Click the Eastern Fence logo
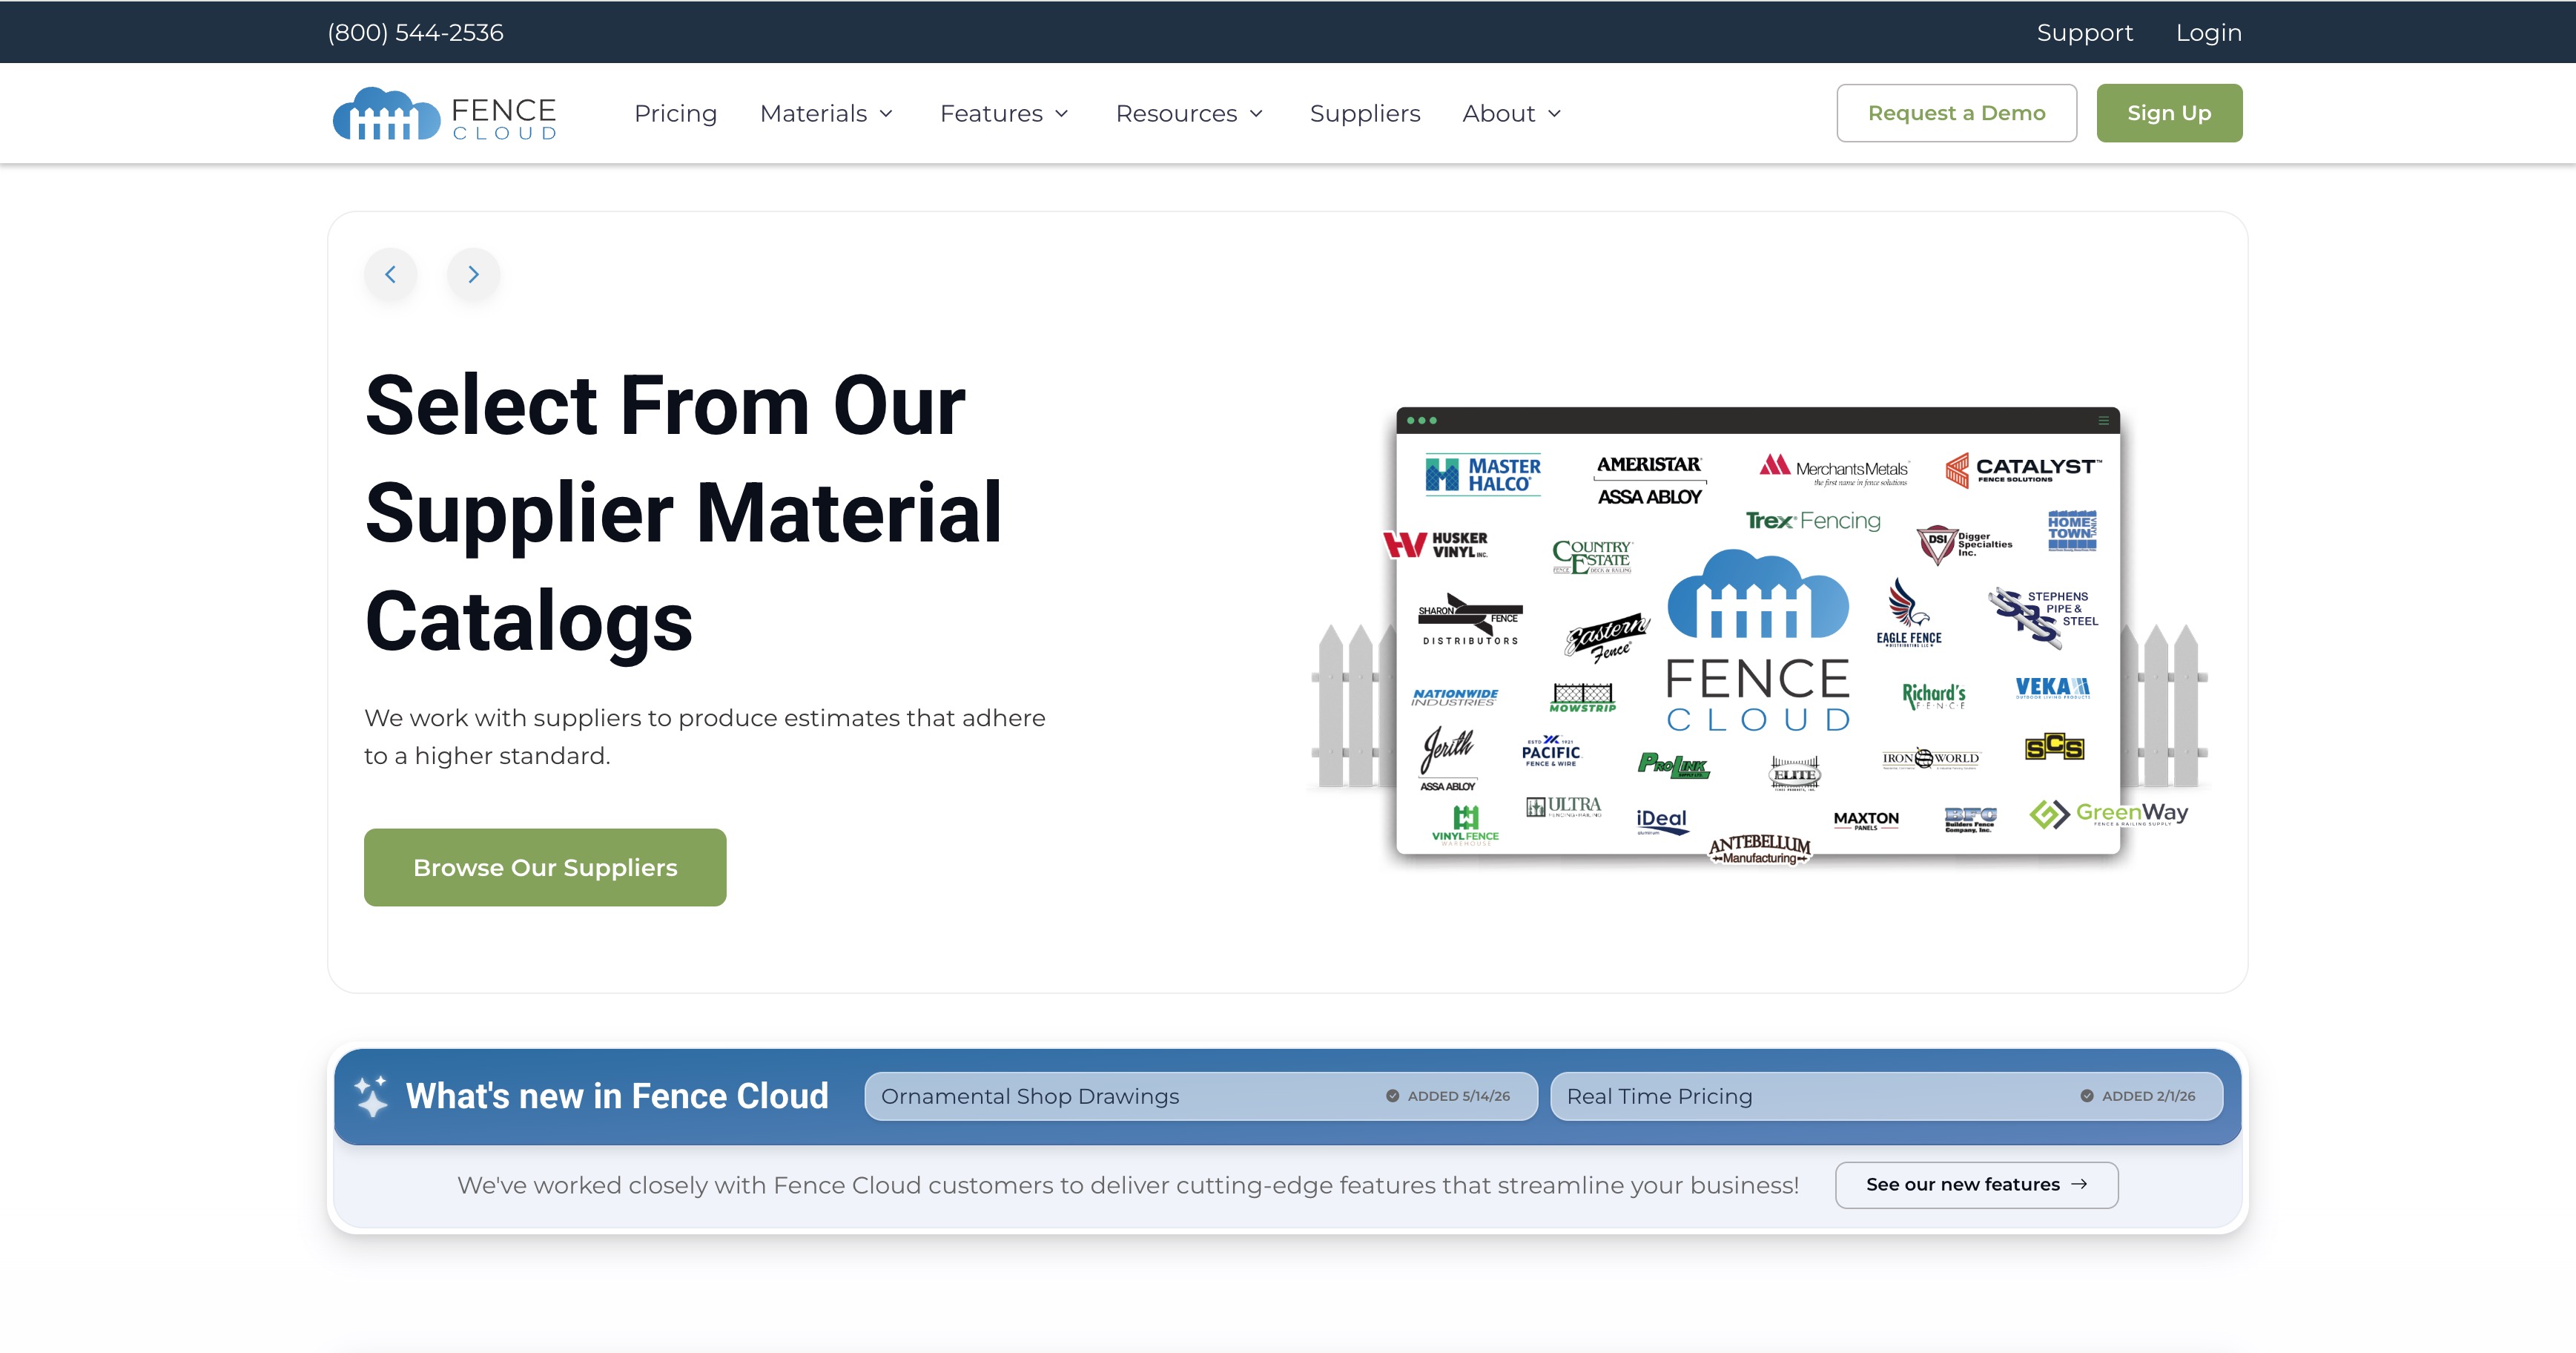 pyautogui.click(x=1607, y=637)
